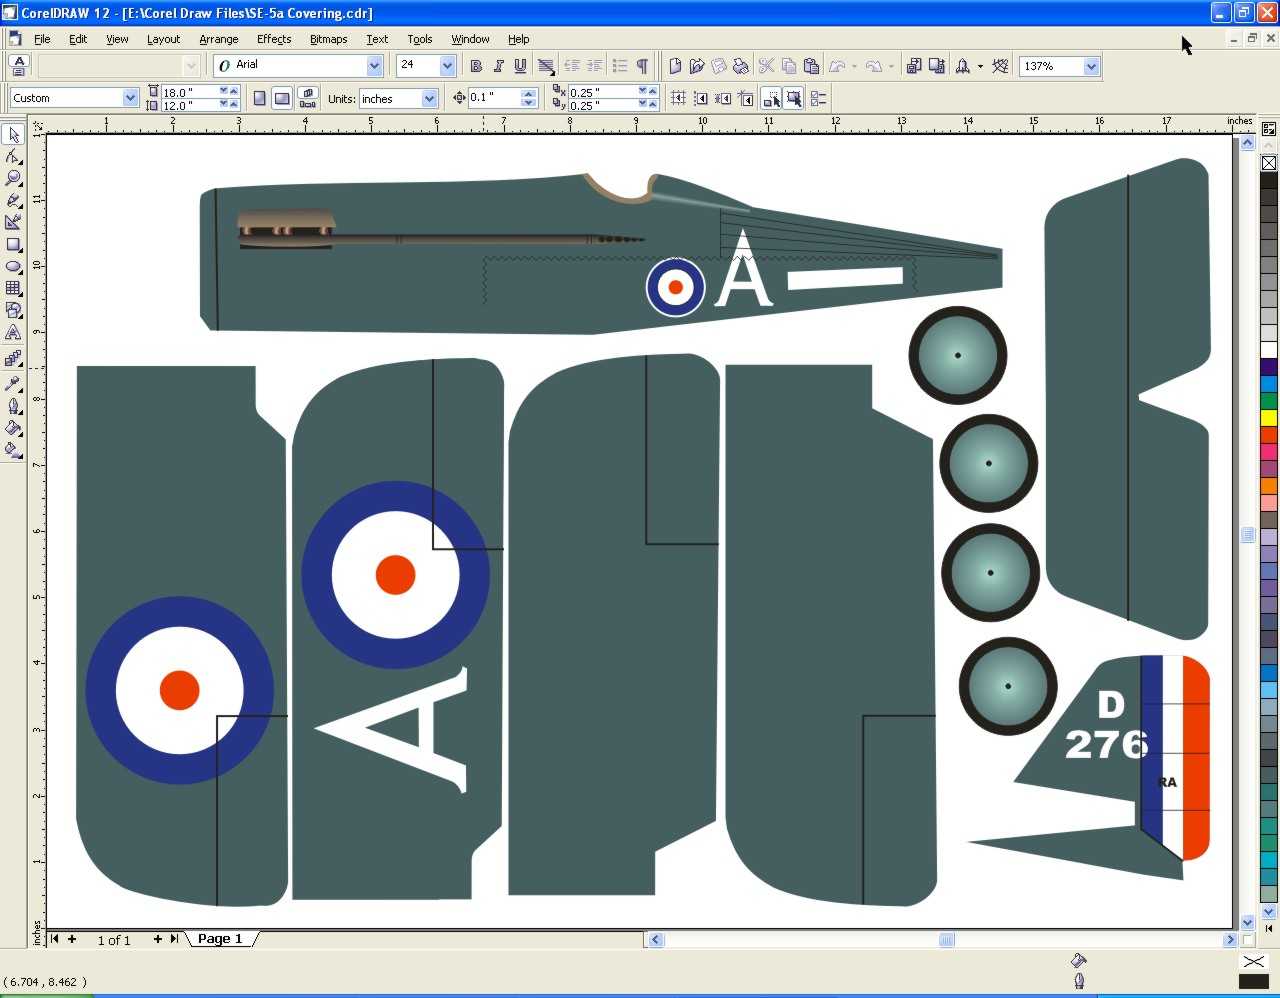This screenshot has width=1280, height=998.
Task: Open the File menu
Action: (x=42, y=39)
